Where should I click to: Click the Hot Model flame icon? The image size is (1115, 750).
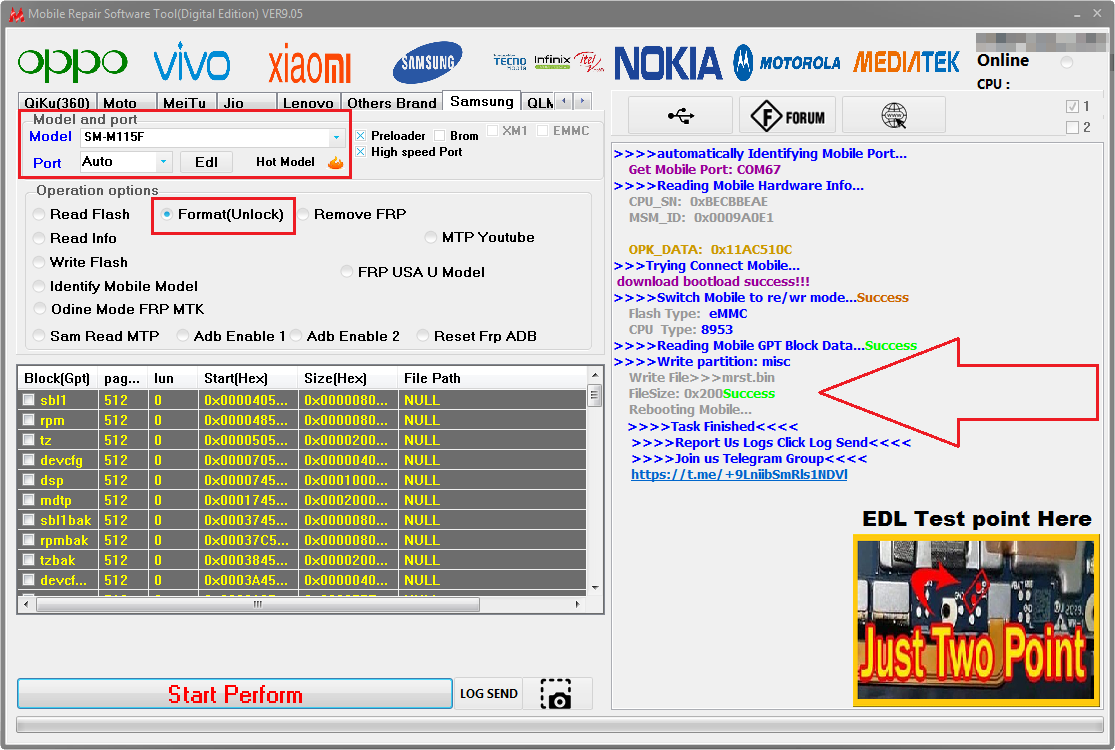pos(336,163)
